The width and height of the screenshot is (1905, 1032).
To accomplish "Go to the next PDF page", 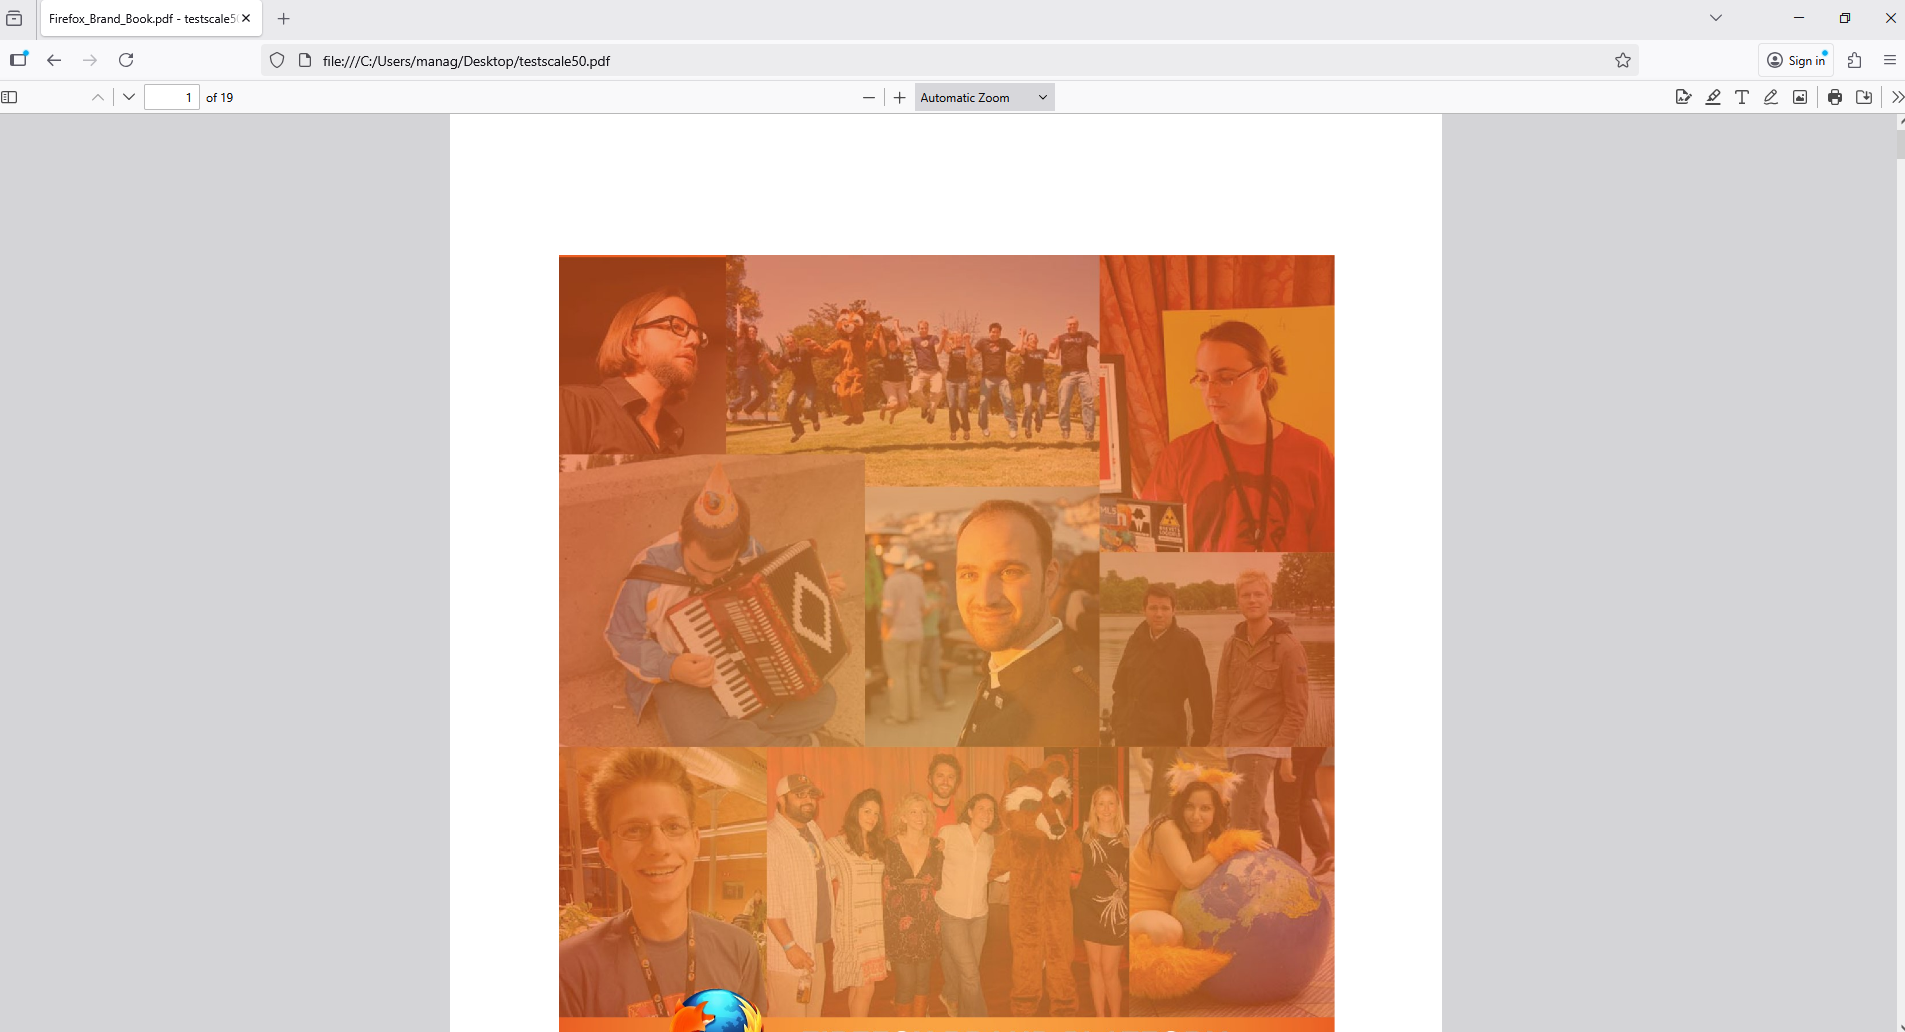I will coord(128,97).
